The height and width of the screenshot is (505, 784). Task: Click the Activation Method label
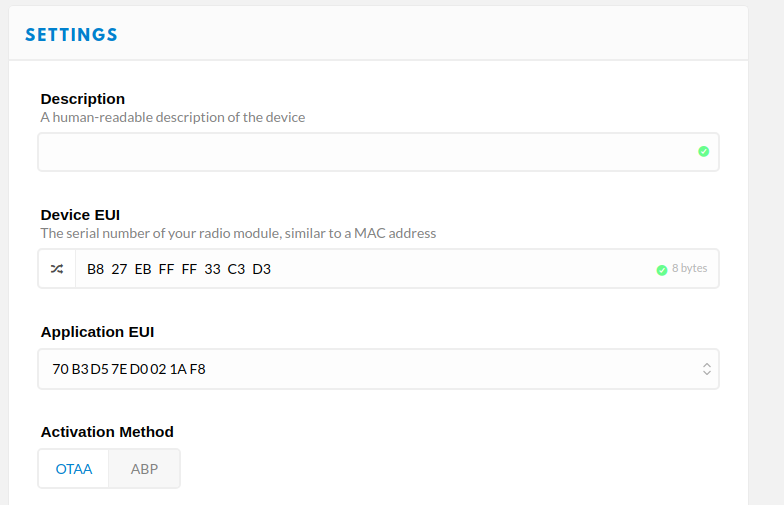point(107,432)
